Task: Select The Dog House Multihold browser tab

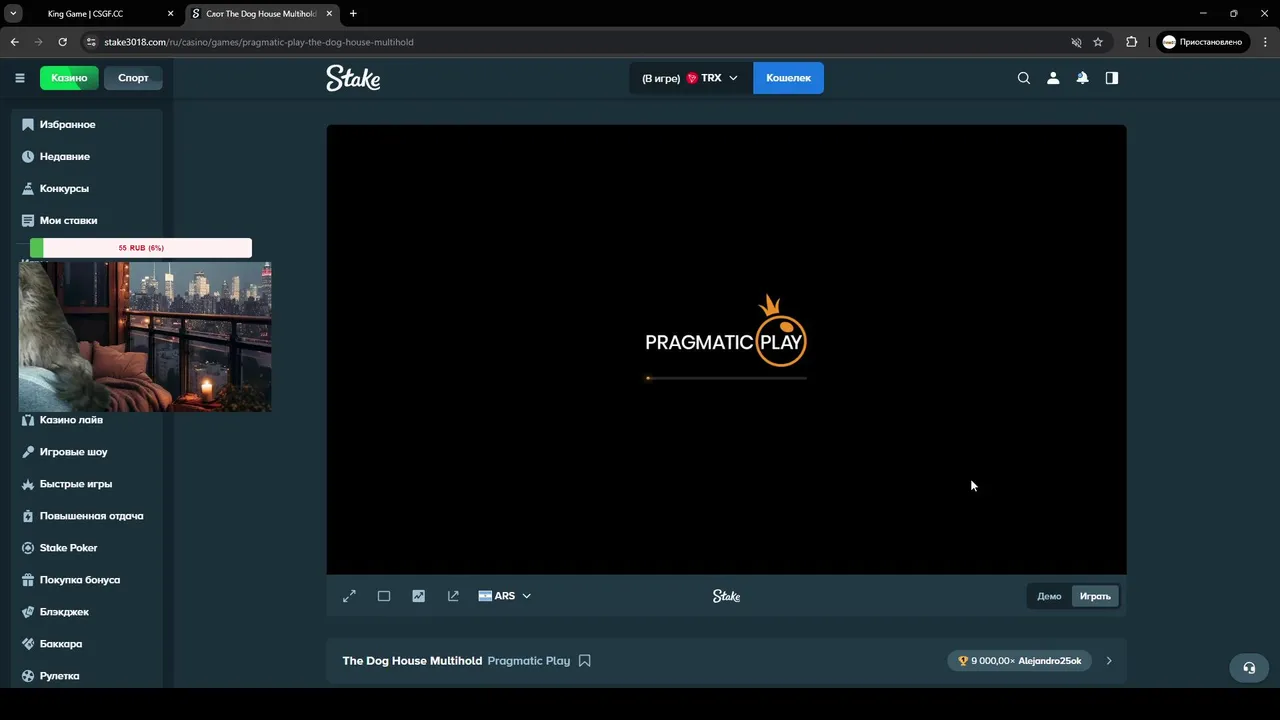Action: pyautogui.click(x=262, y=14)
